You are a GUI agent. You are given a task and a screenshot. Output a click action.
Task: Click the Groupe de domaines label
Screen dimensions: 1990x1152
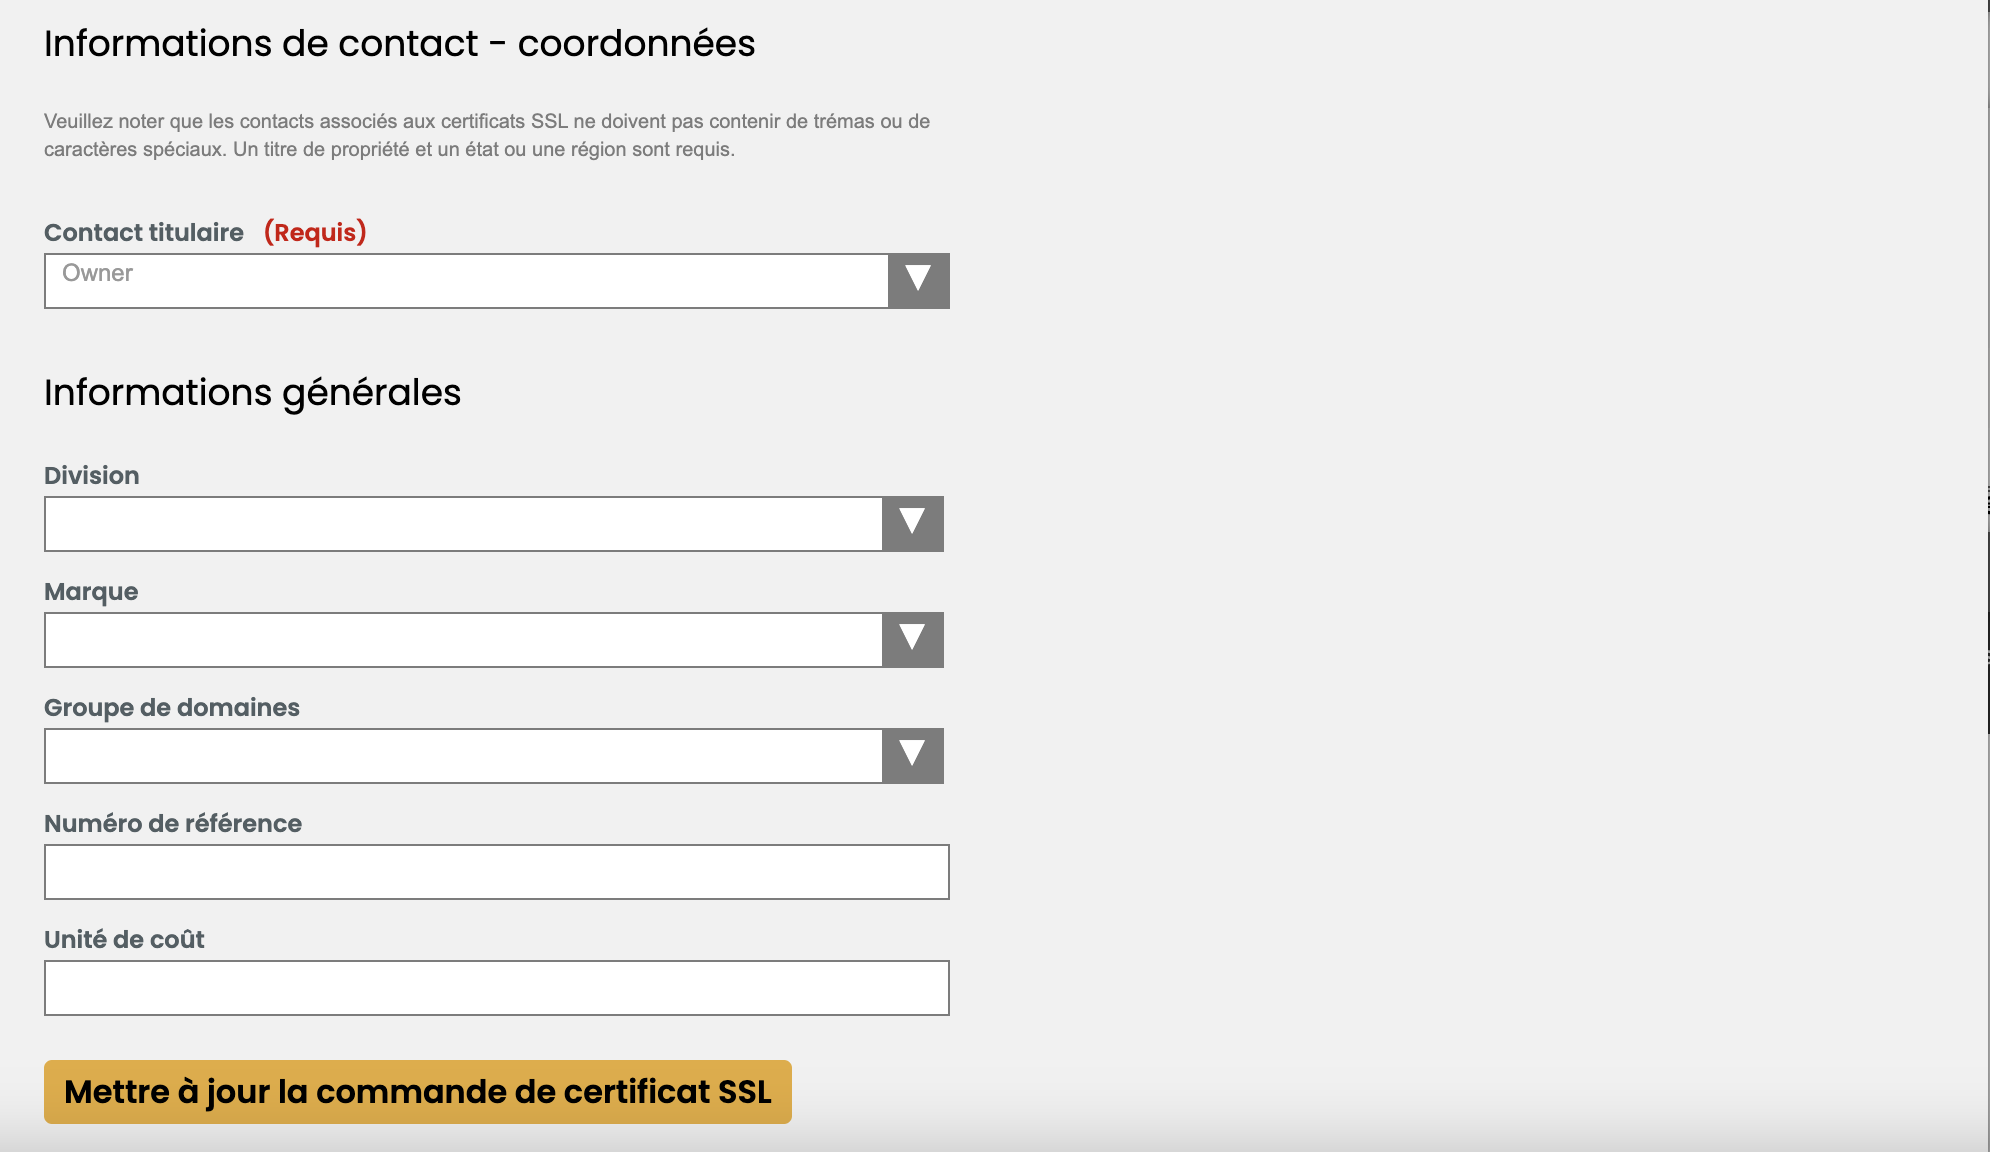[x=172, y=708]
